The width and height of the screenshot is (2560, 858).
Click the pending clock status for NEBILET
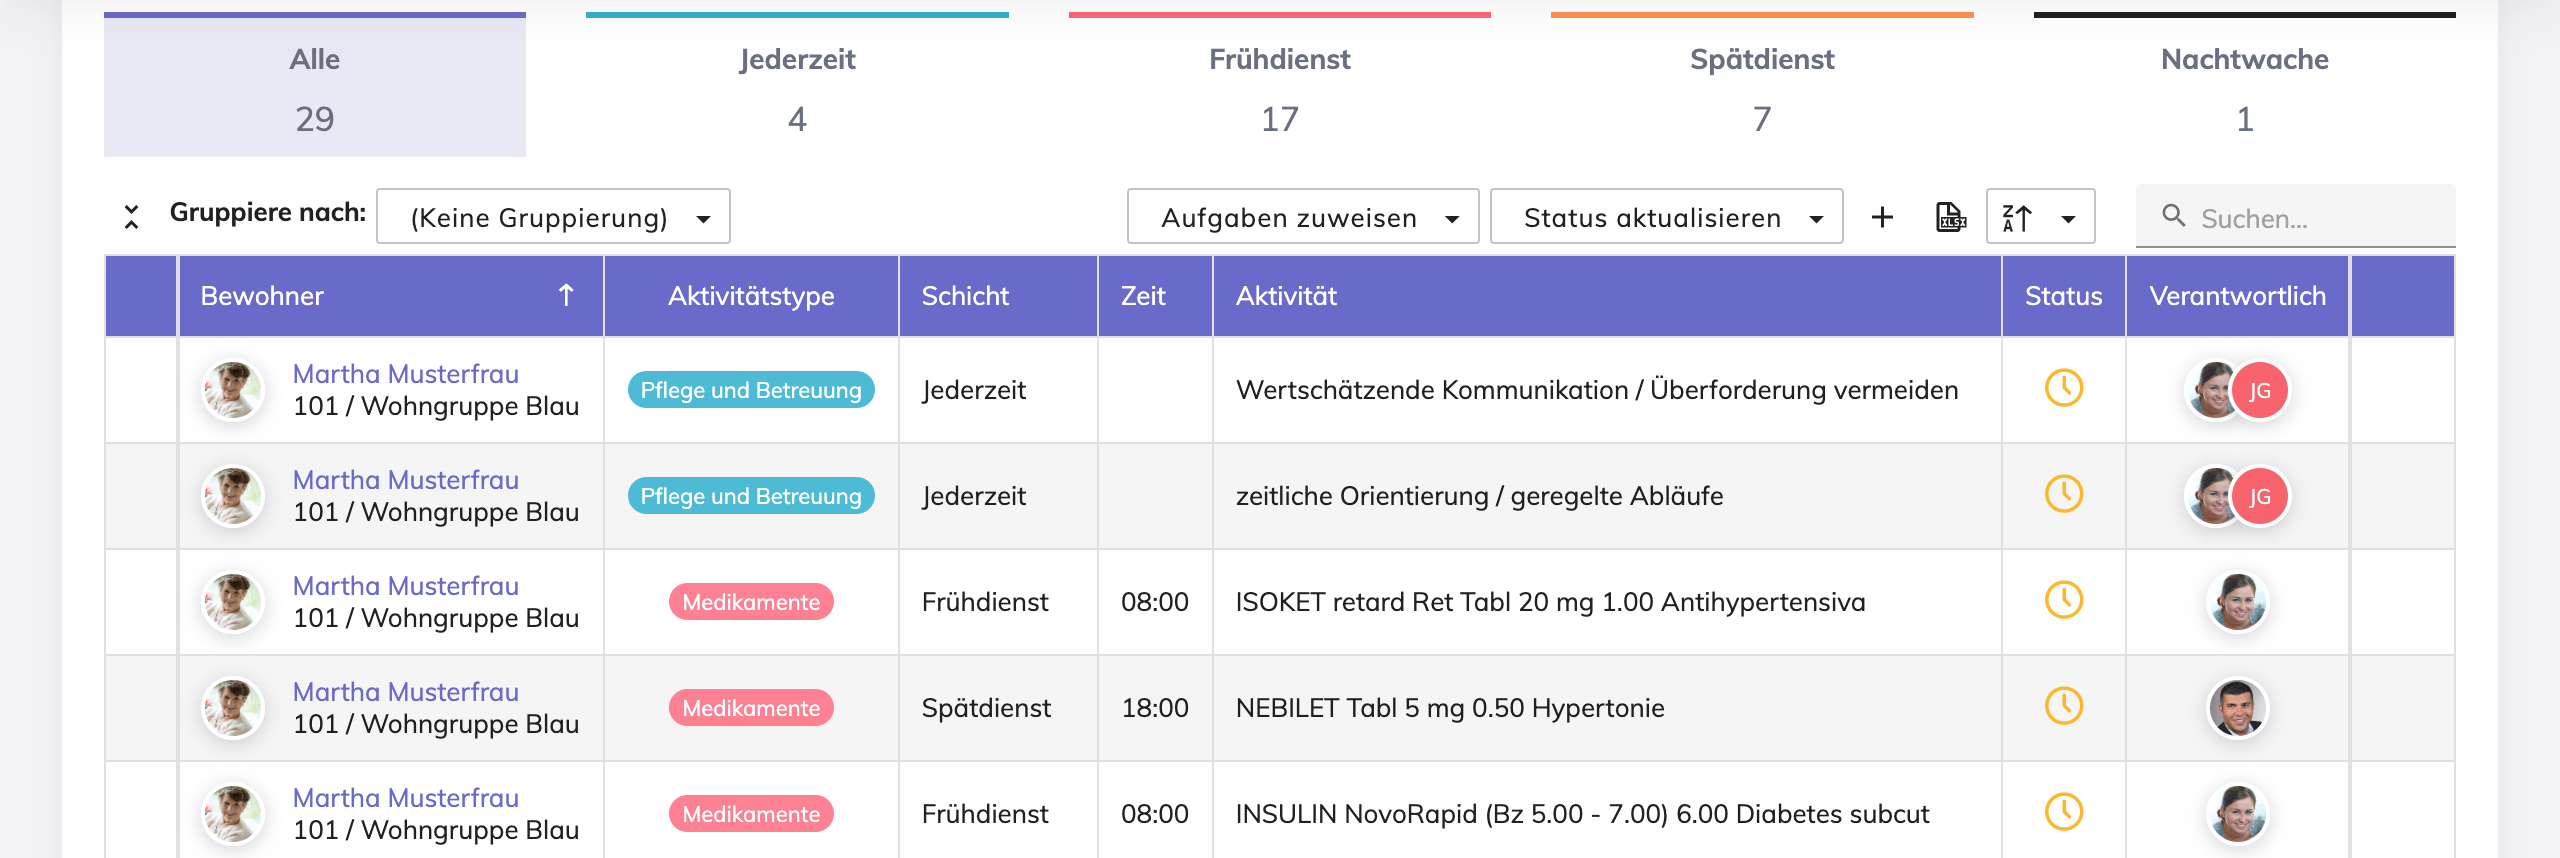click(x=2063, y=707)
